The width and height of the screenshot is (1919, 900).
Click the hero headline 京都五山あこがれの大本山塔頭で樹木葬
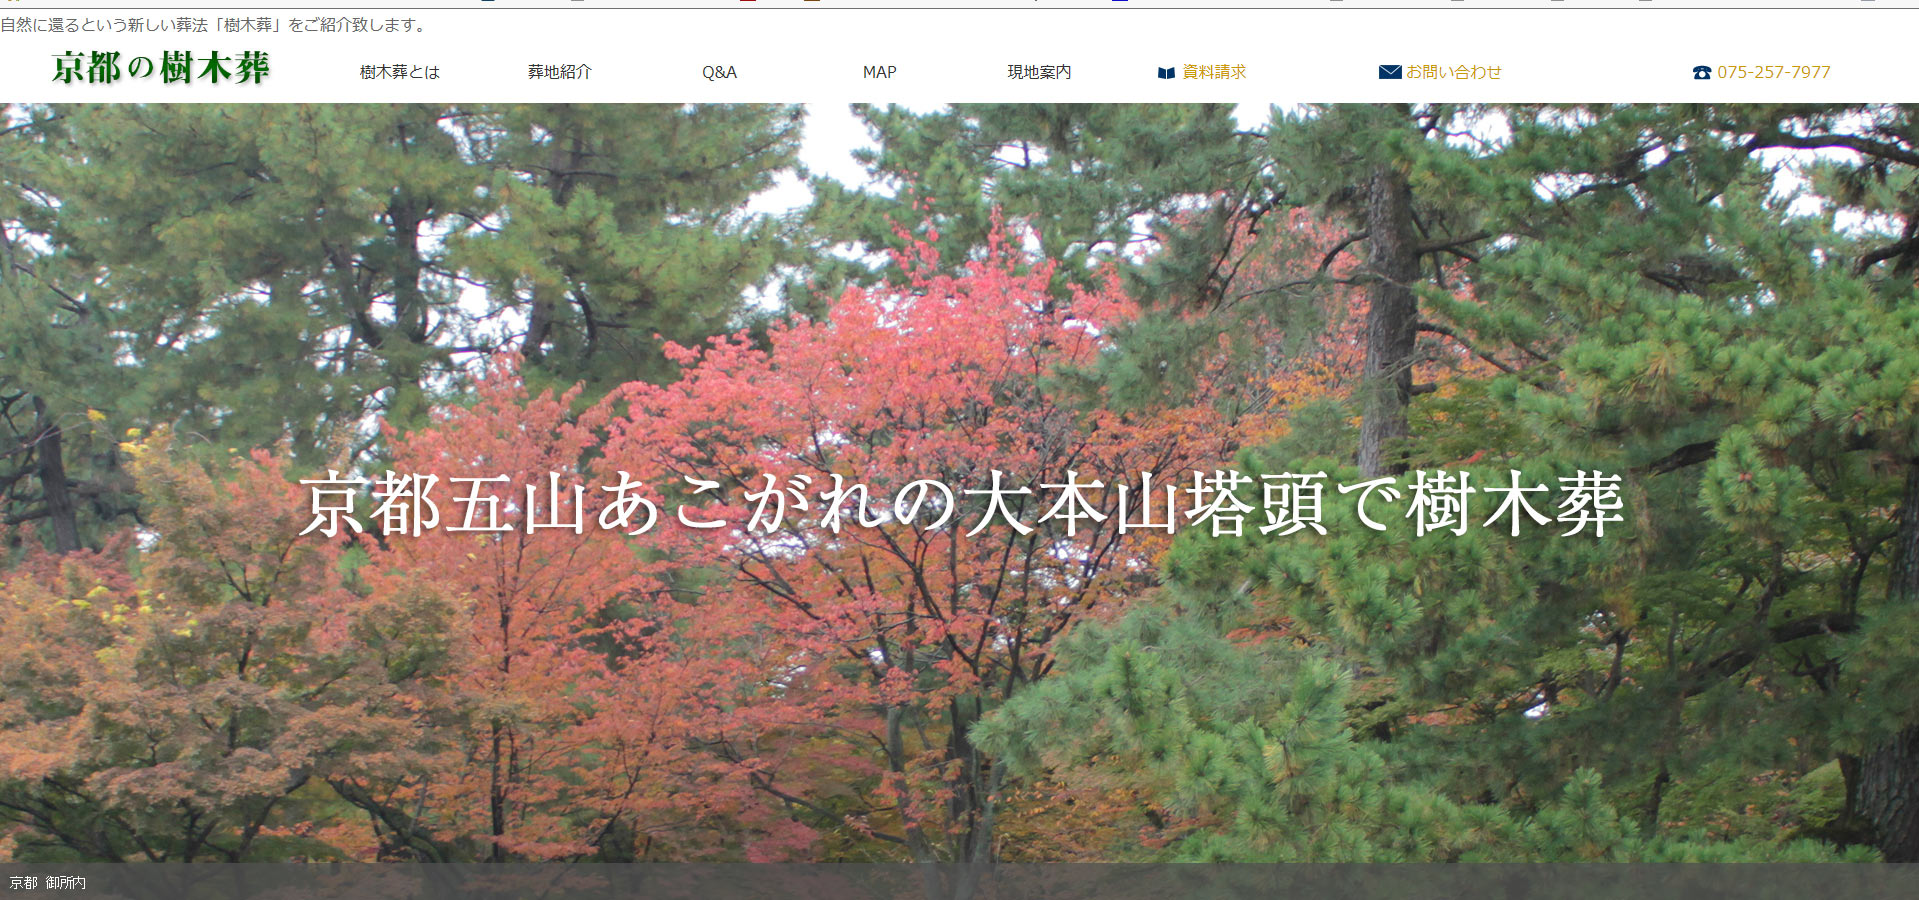[961, 505]
